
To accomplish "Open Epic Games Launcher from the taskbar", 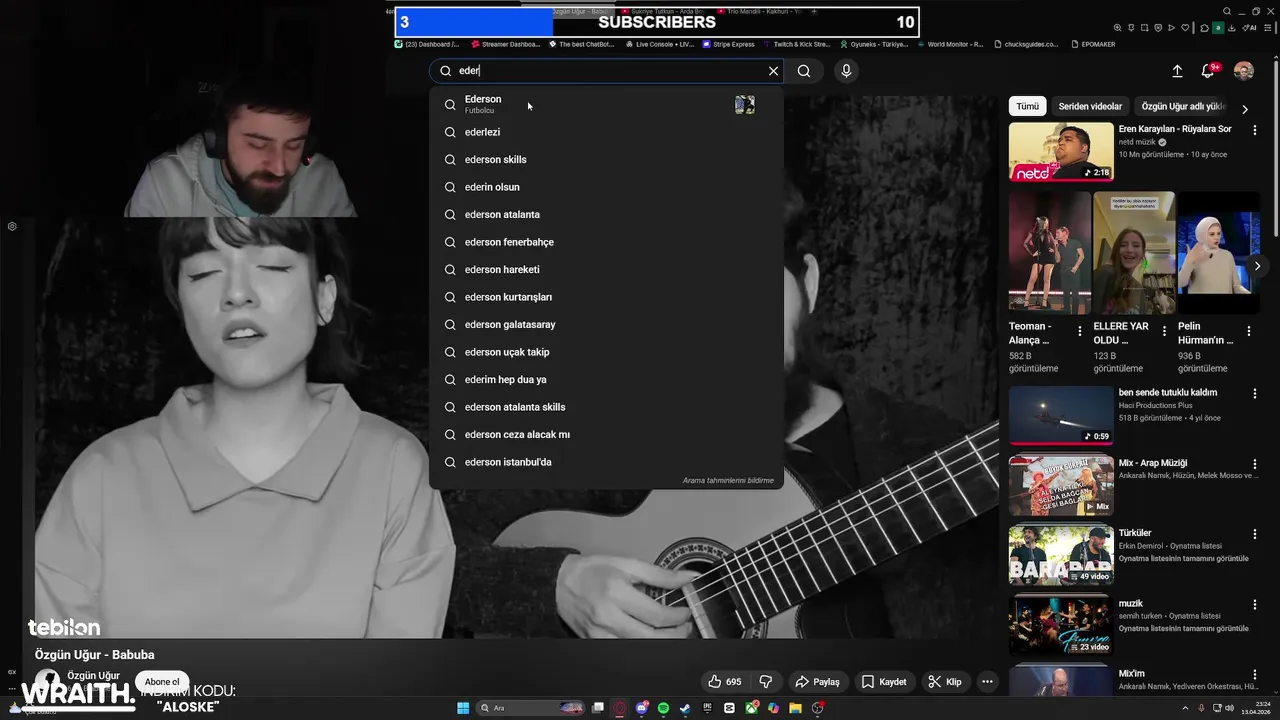I will [707, 708].
